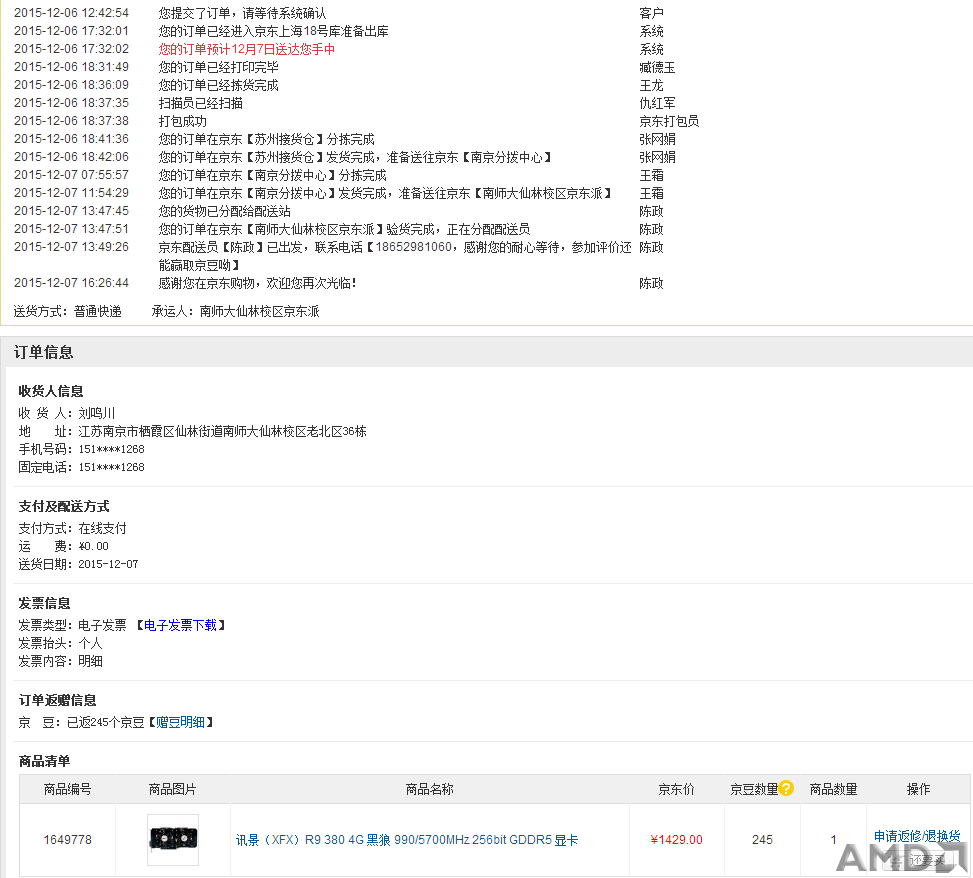
Task: Click the entry 您的订单已经打印完毕
Action: point(218,67)
